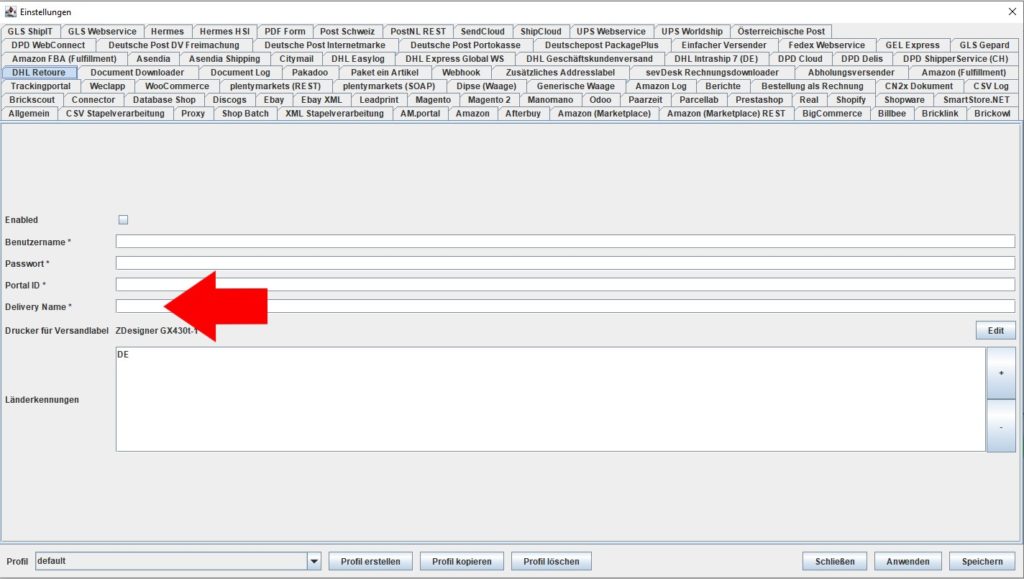The width and height of the screenshot is (1024, 579).
Task: Click Edit for the Versandlabel printer
Action: click(x=995, y=330)
